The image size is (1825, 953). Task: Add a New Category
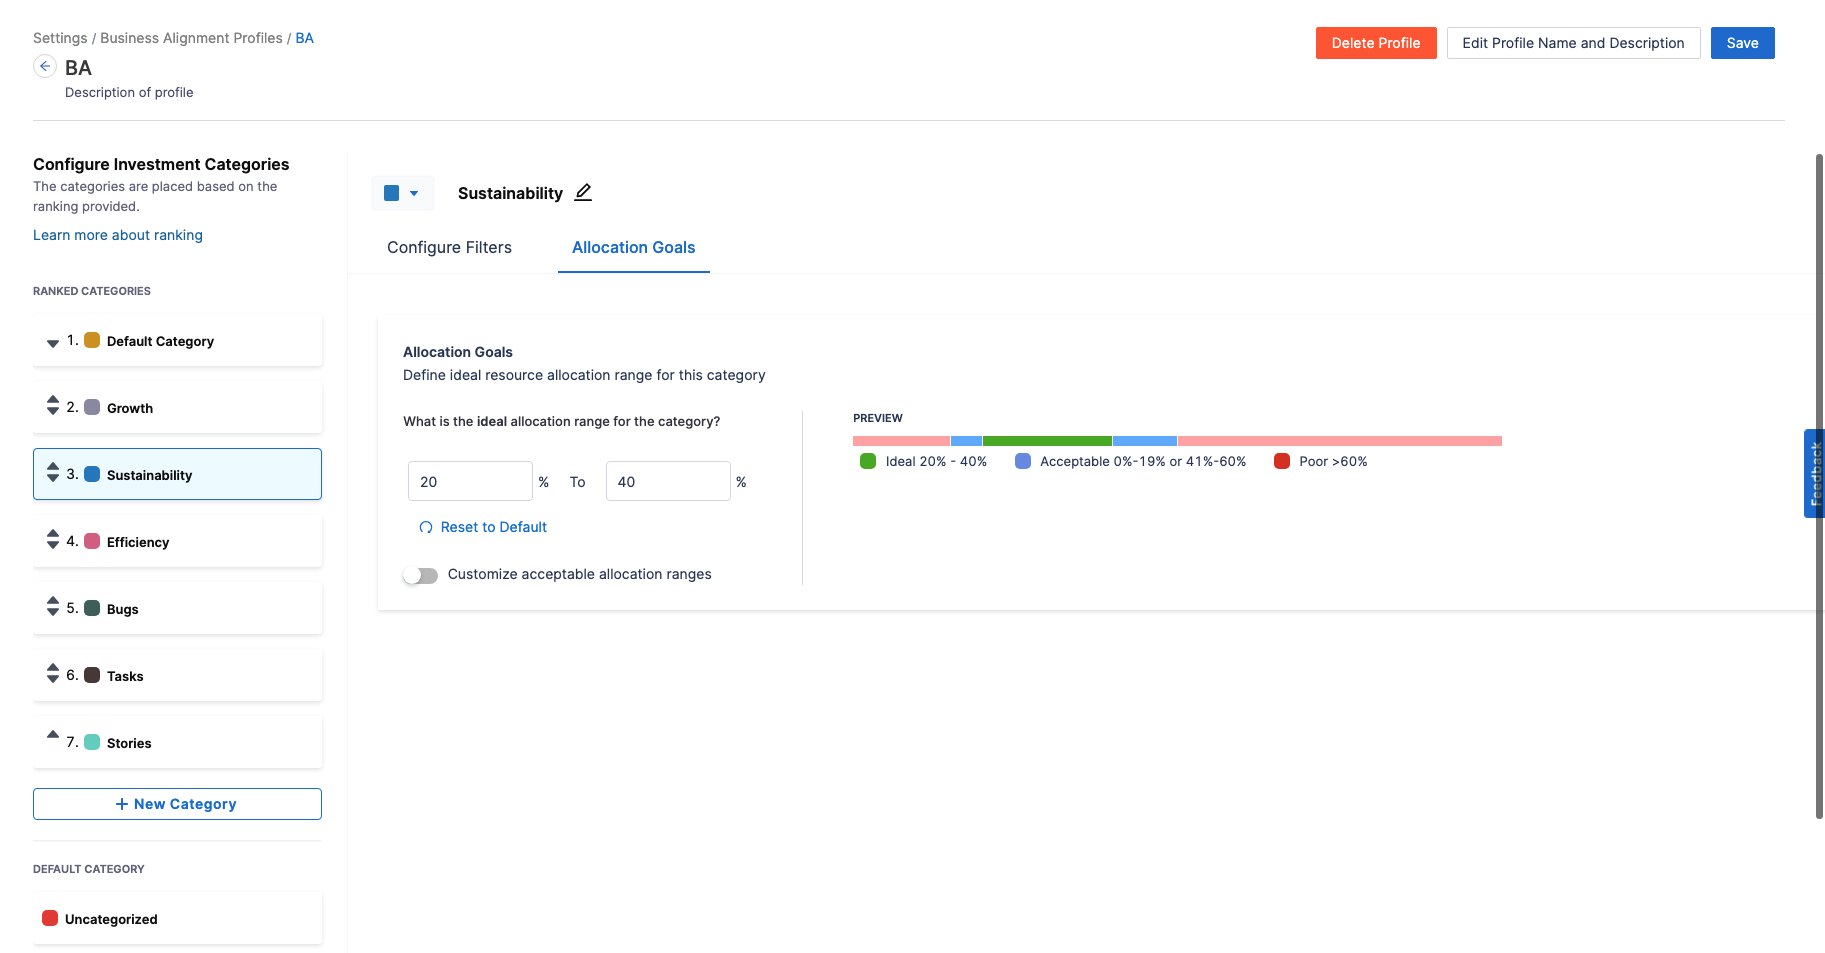pos(177,804)
